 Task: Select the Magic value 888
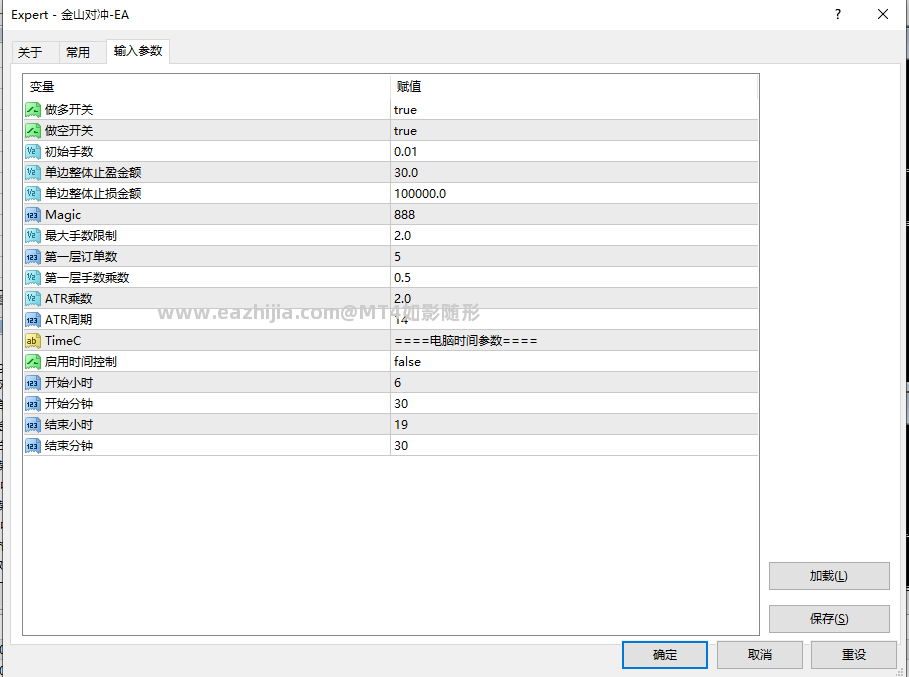[405, 214]
